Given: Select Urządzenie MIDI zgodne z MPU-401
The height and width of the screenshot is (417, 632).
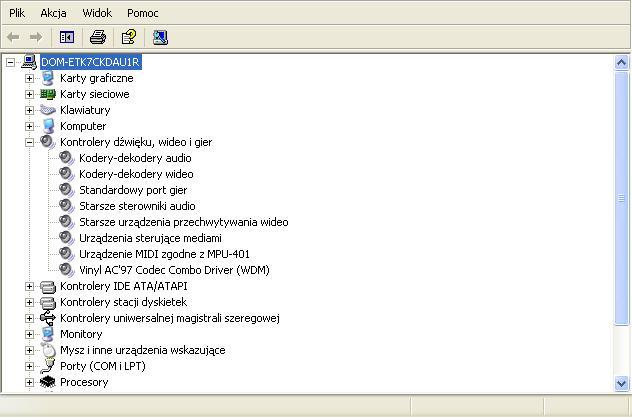Looking at the screenshot, I should [164, 254].
